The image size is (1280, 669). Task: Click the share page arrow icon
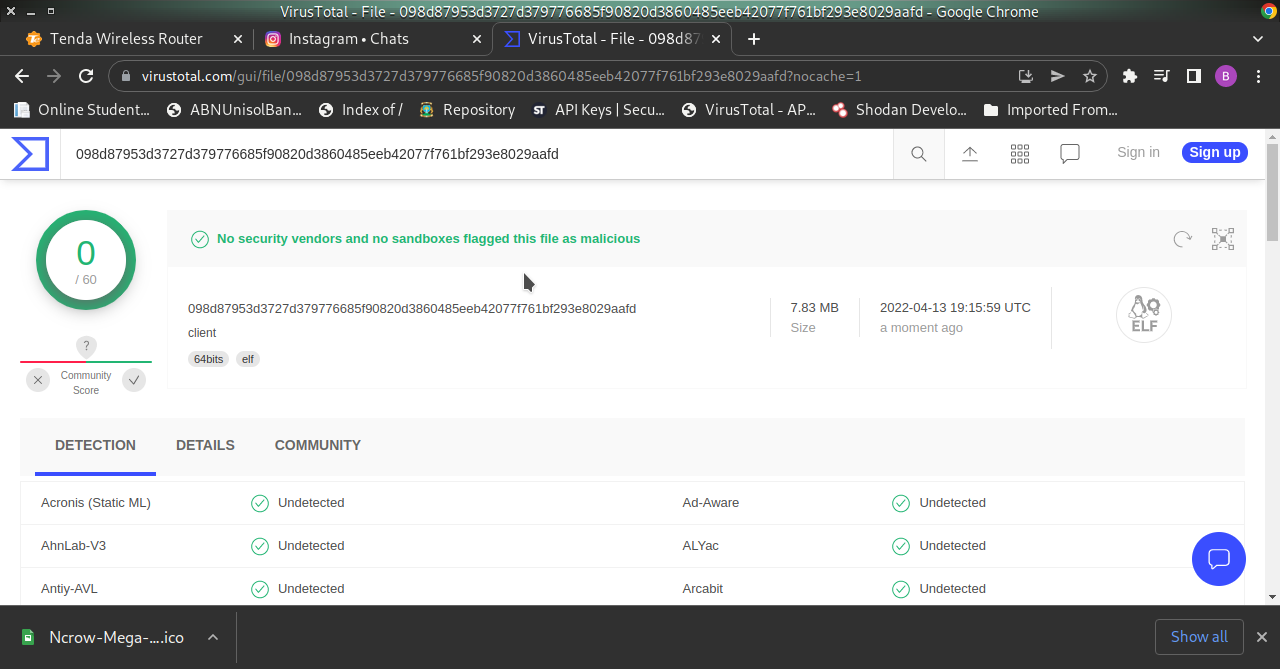pyautogui.click(x=1058, y=76)
